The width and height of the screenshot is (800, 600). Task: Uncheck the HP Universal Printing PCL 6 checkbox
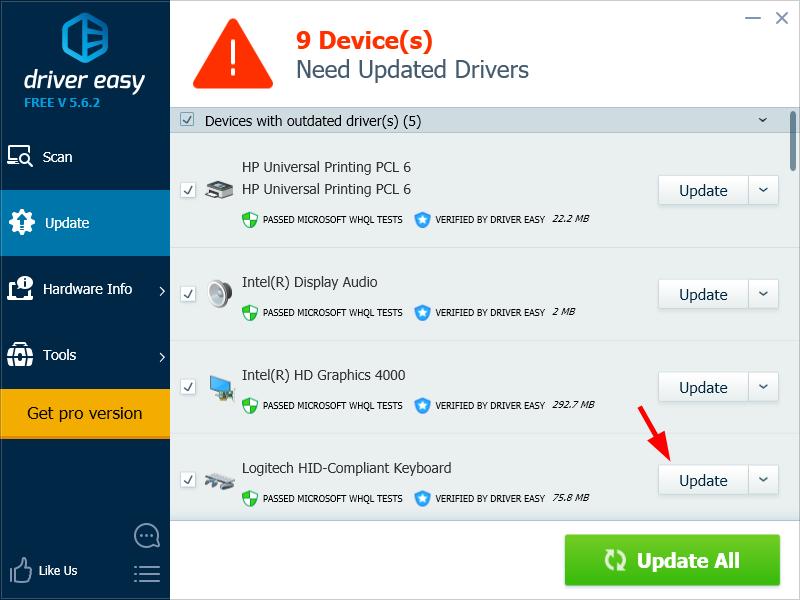[x=188, y=190]
